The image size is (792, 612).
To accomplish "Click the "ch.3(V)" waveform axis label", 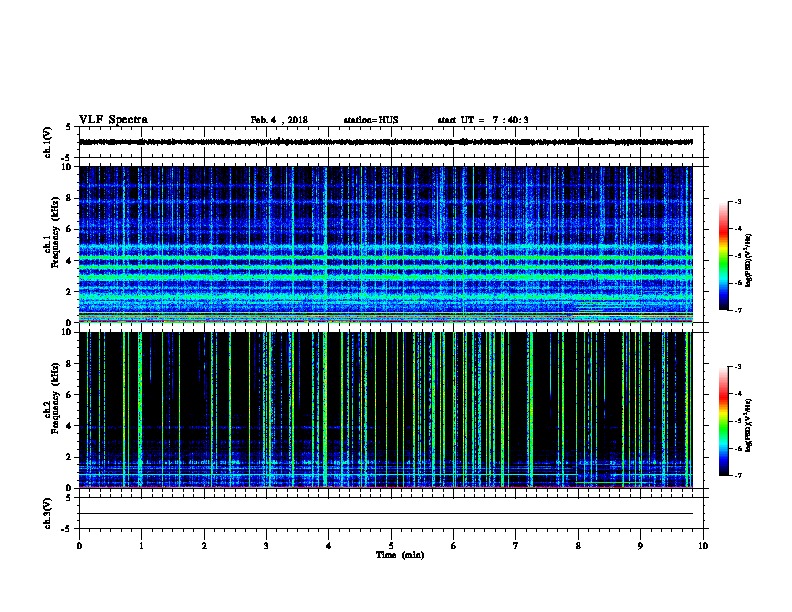I will coord(47,513).
